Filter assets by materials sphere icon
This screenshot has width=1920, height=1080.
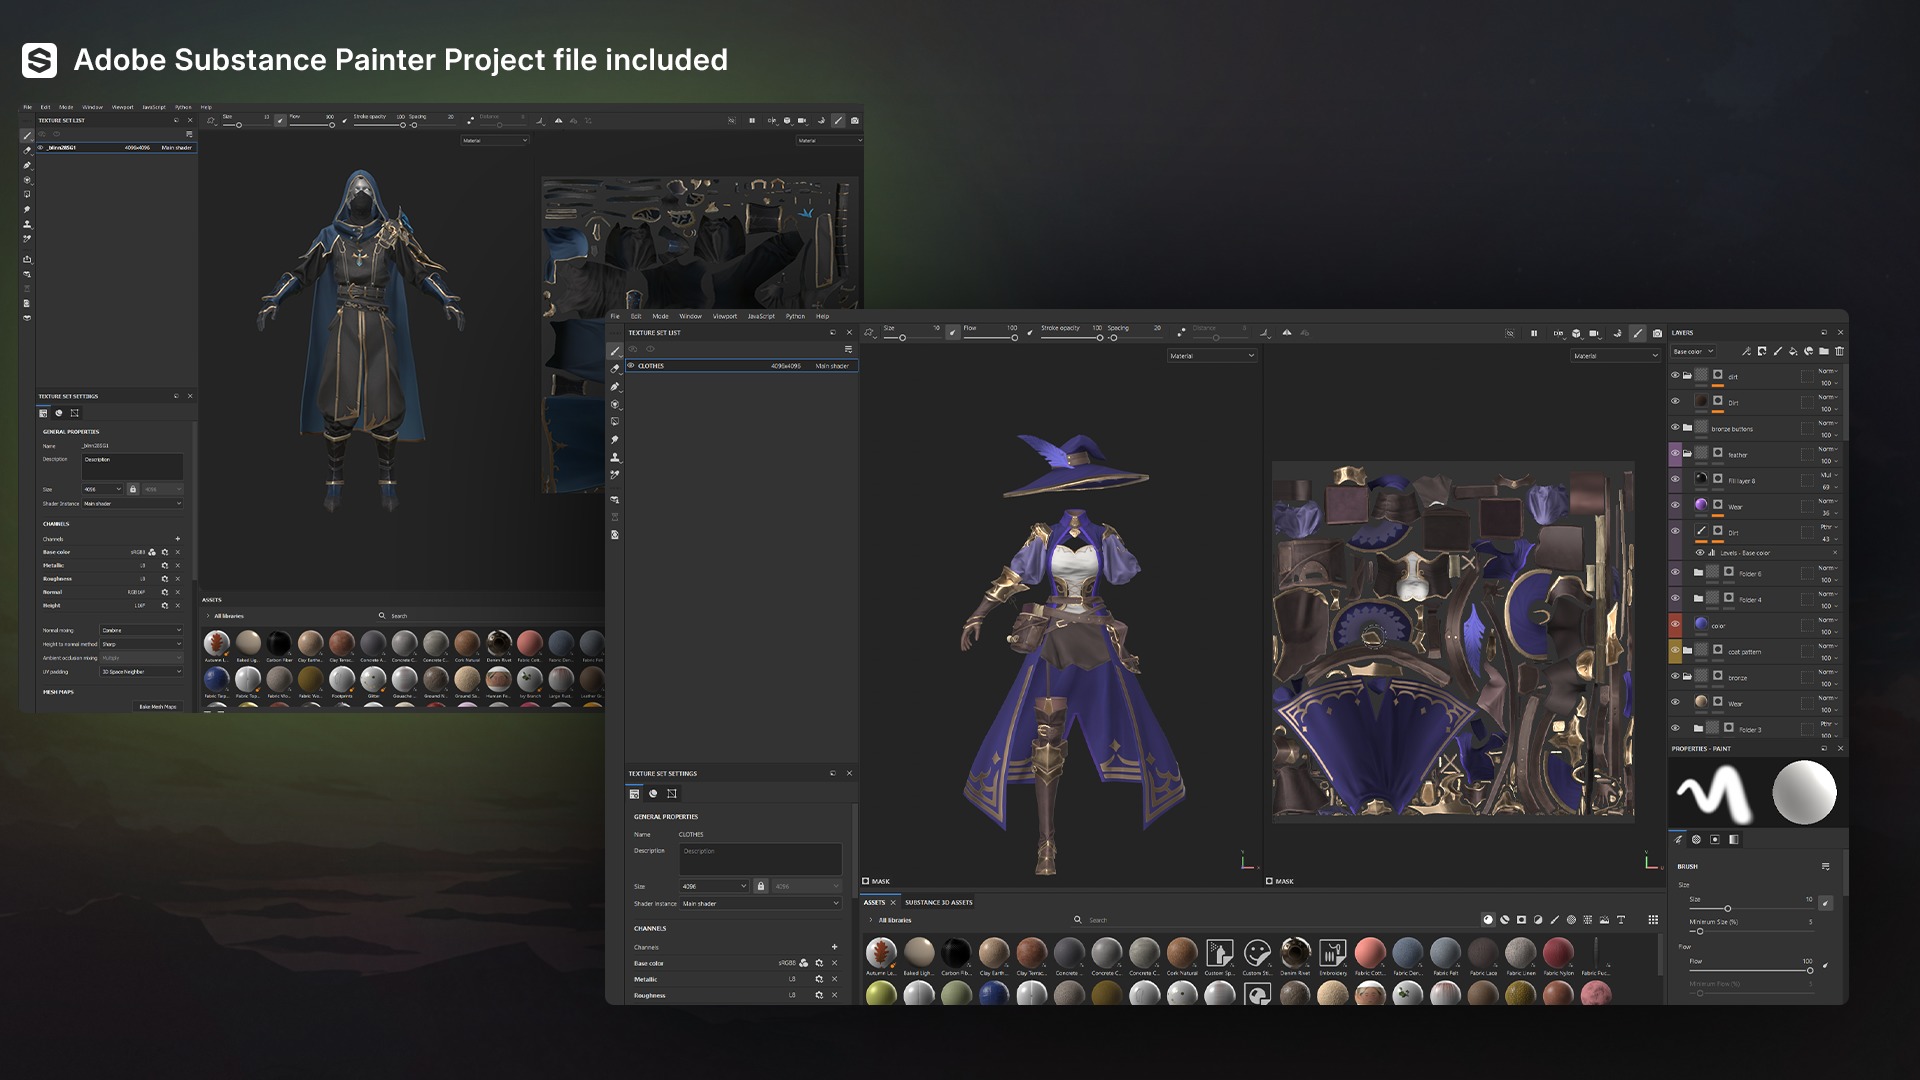1488,920
